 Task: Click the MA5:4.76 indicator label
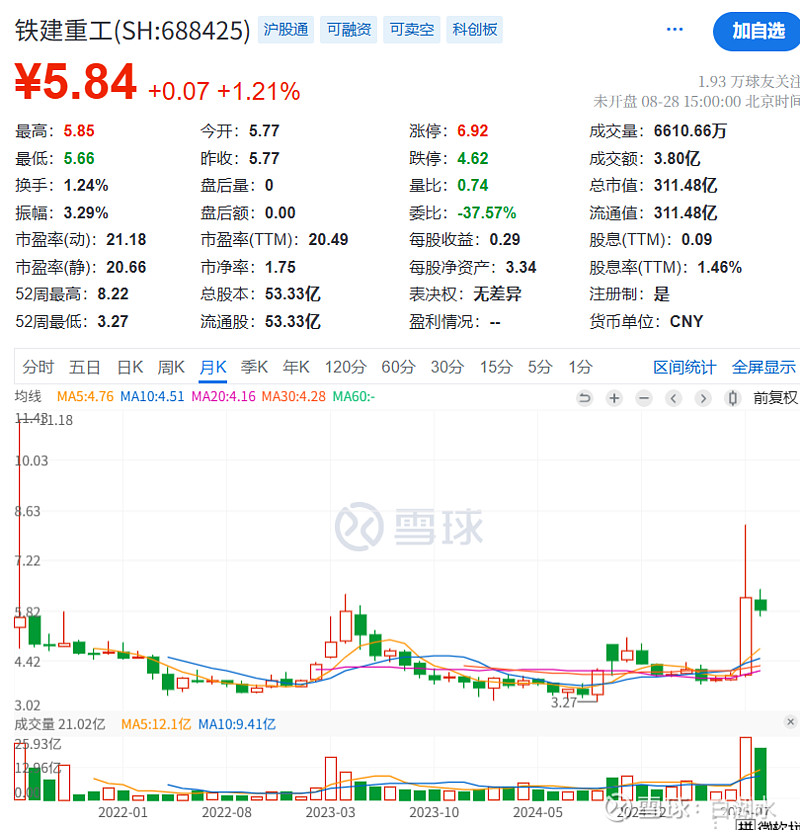click(x=85, y=396)
